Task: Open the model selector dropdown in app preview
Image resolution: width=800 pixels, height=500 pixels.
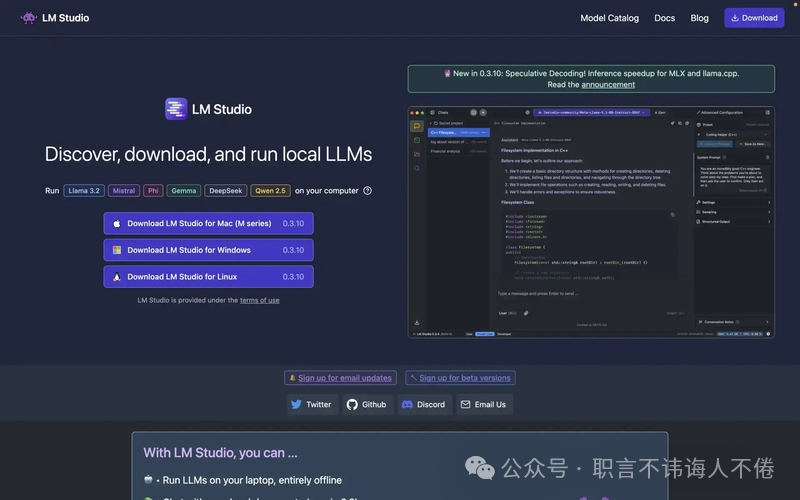Action: click(591, 112)
